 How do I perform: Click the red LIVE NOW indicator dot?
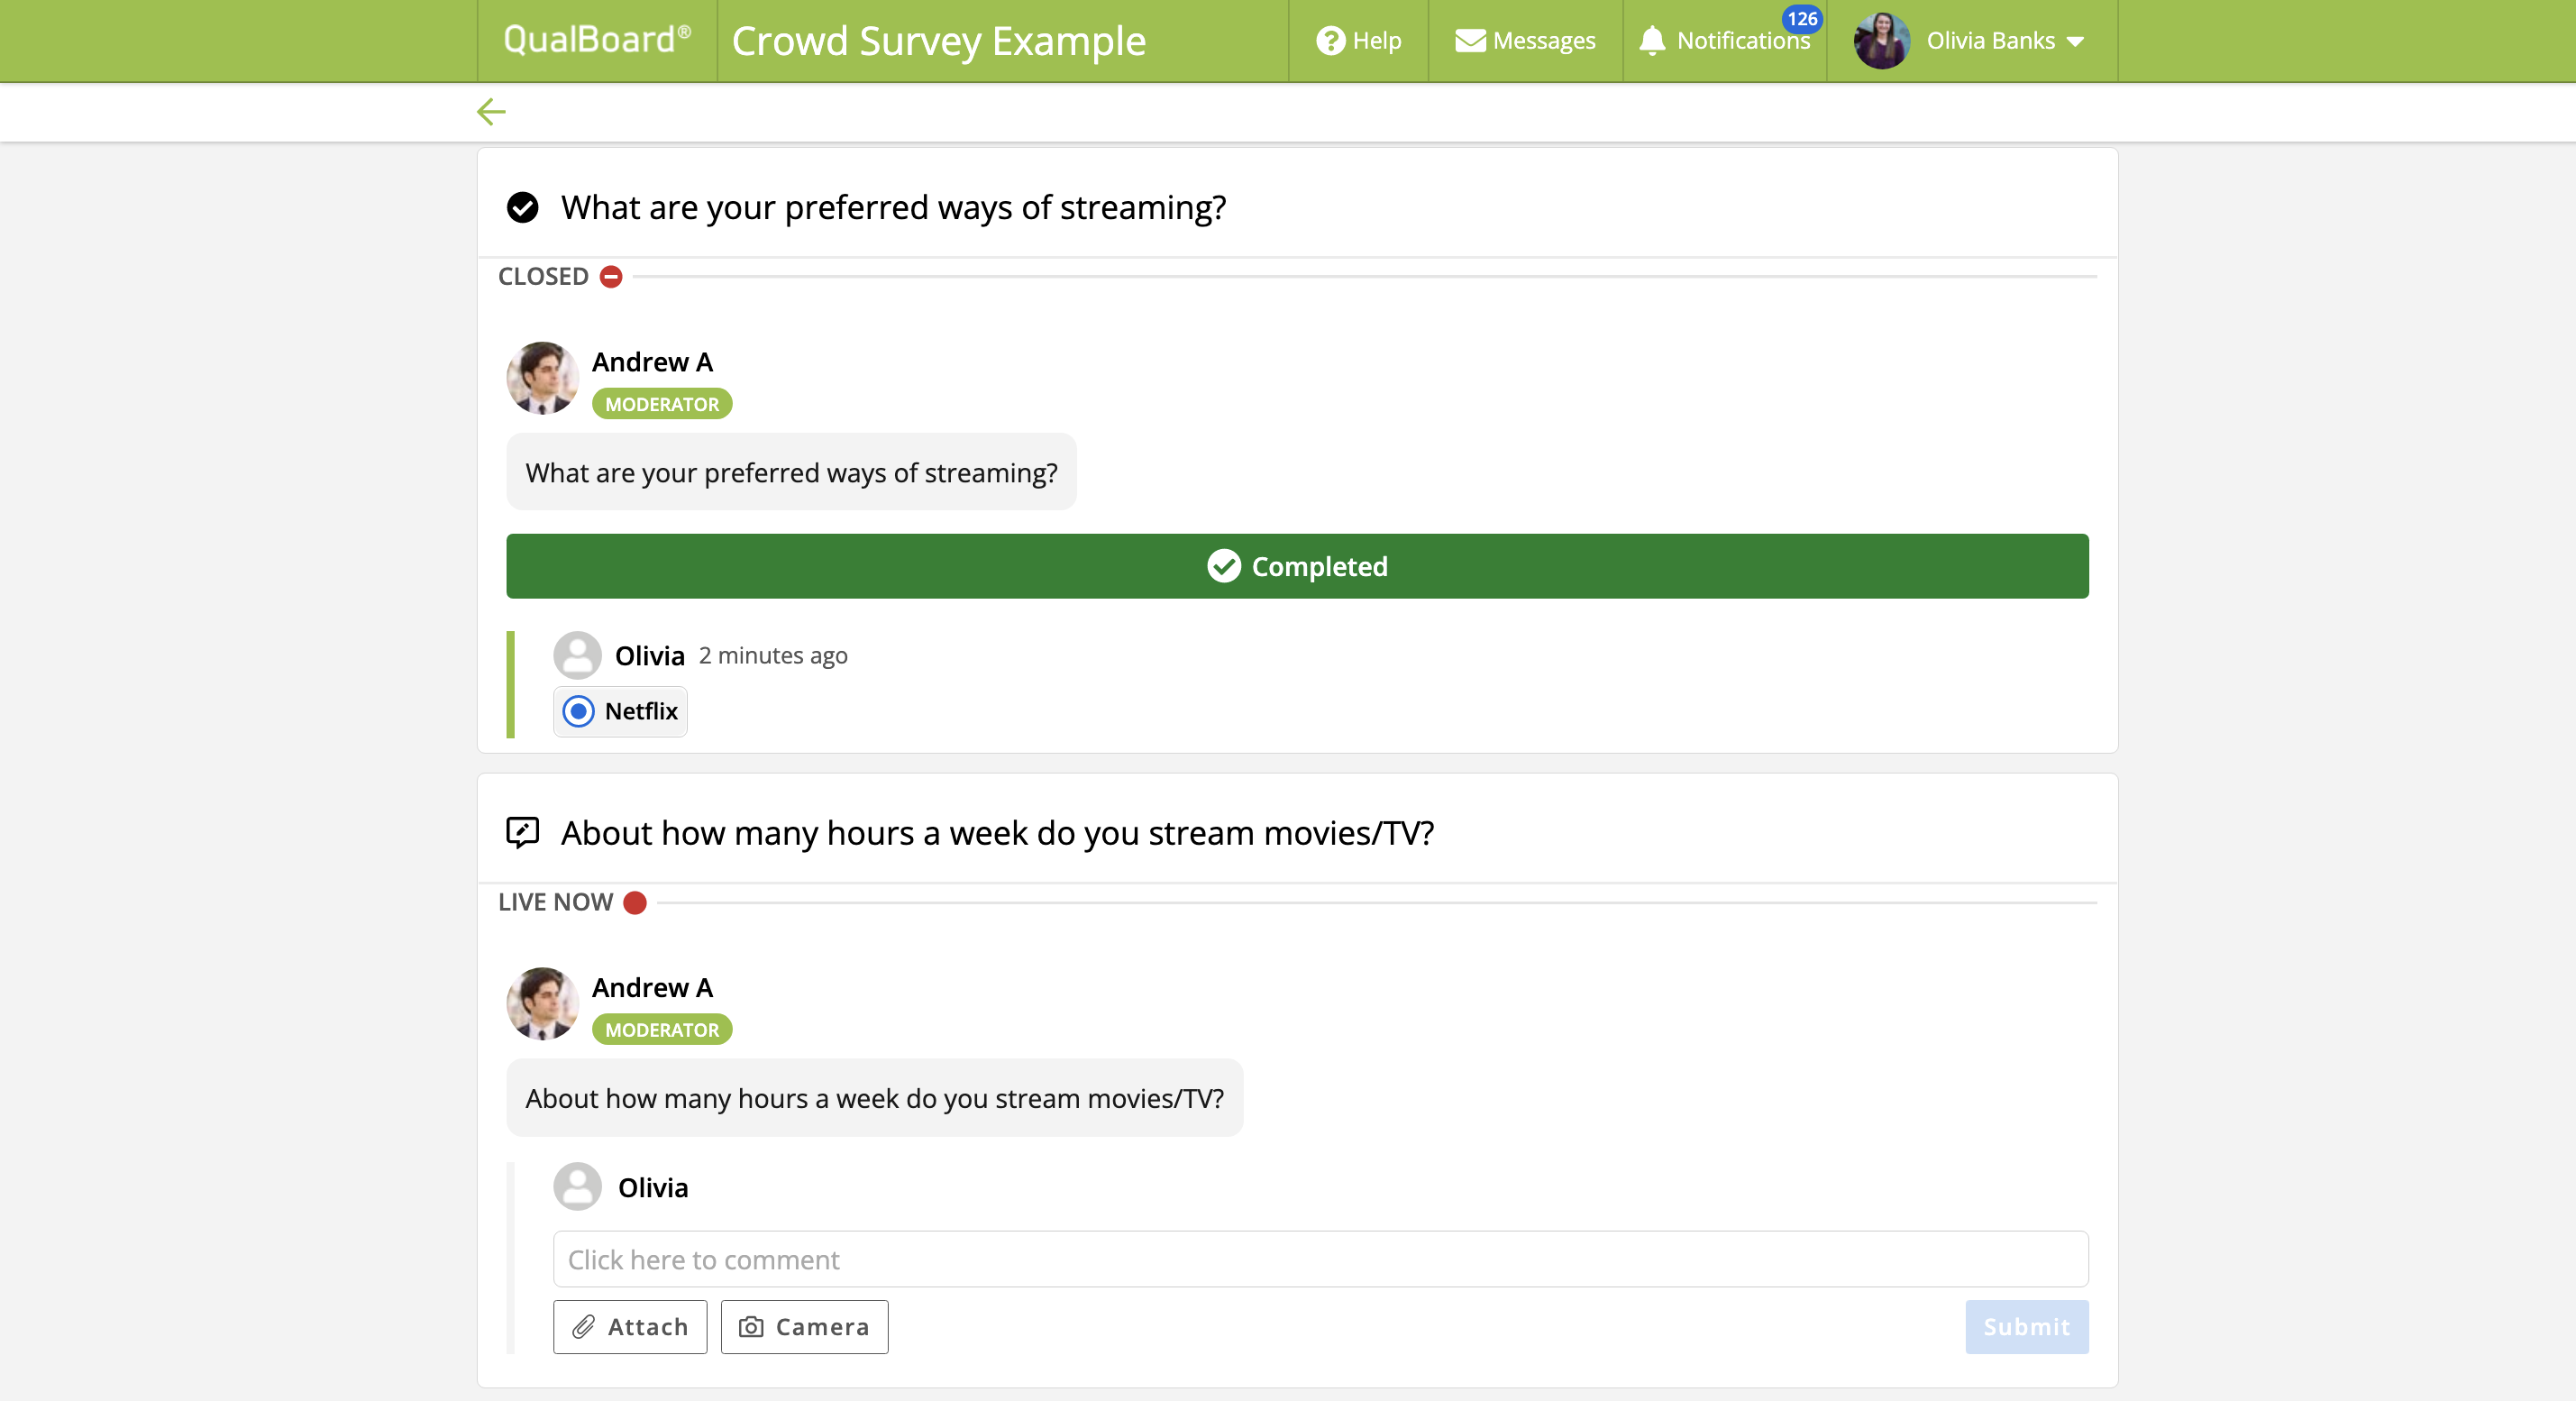click(x=635, y=903)
